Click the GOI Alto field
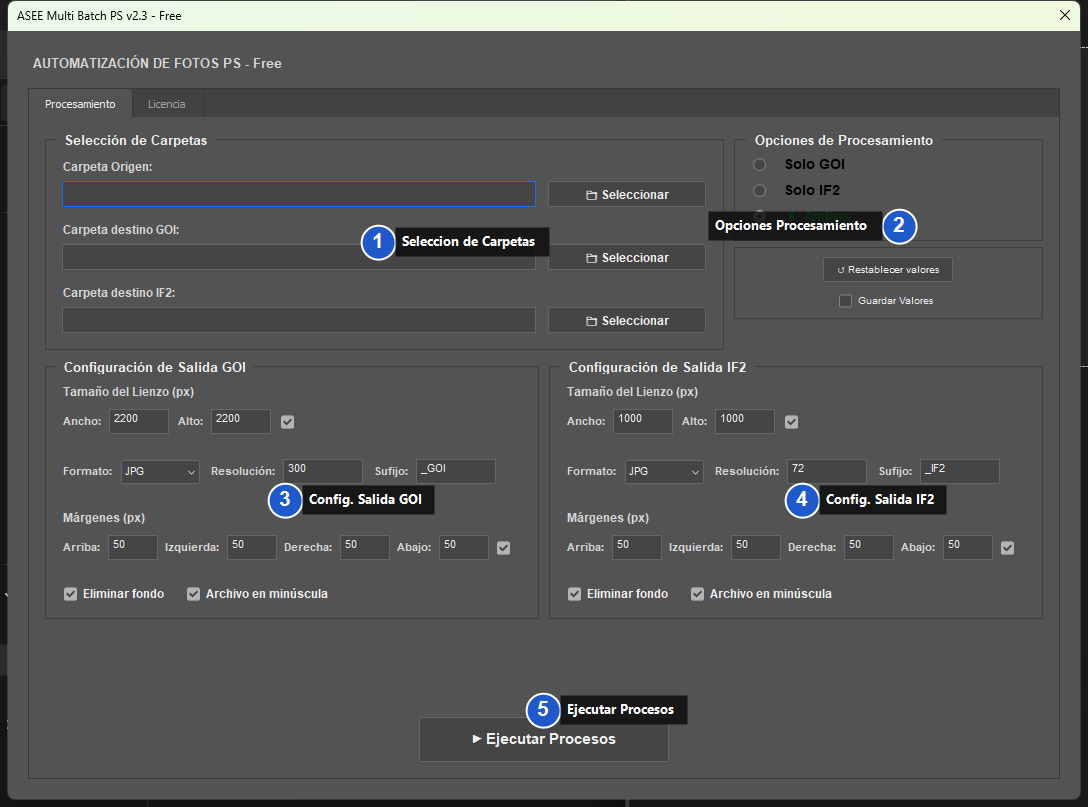 (x=241, y=421)
